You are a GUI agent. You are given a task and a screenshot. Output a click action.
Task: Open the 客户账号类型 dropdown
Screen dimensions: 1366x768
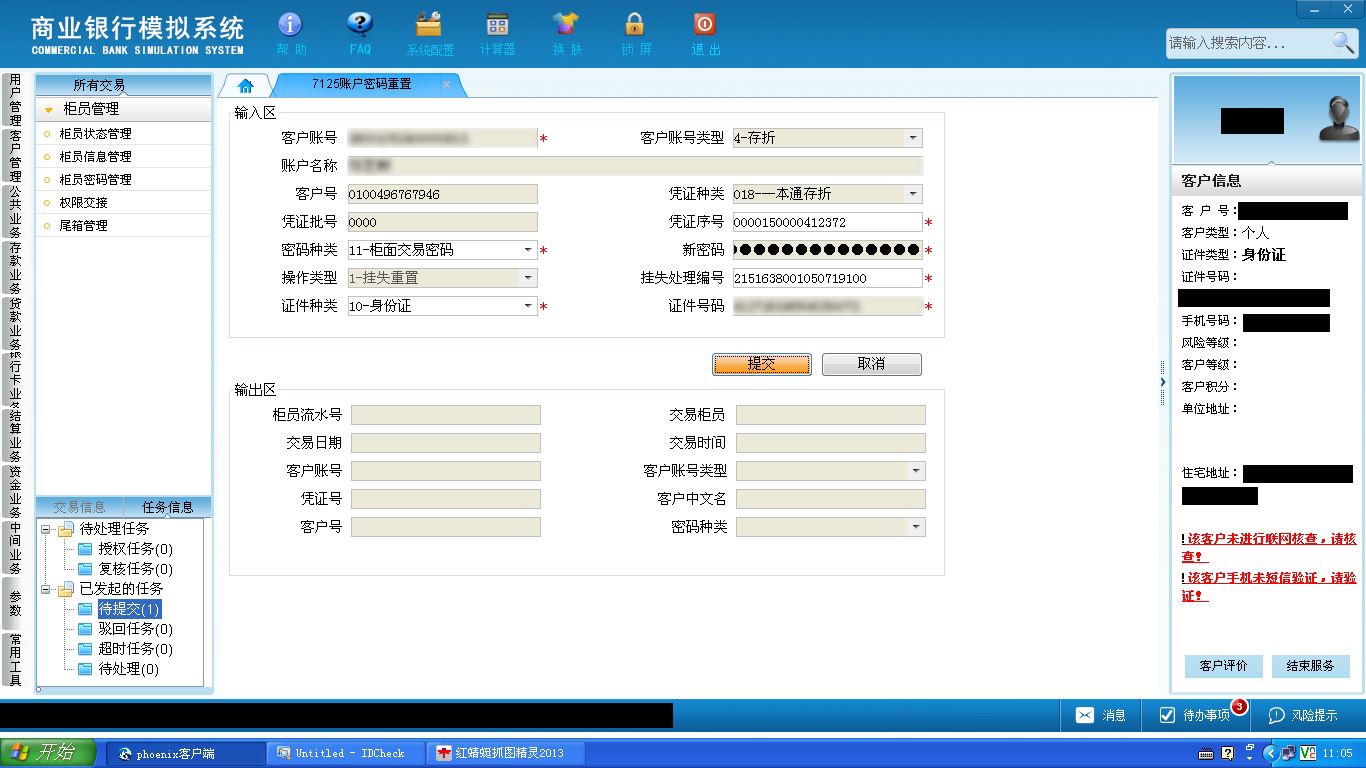[x=913, y=138]
